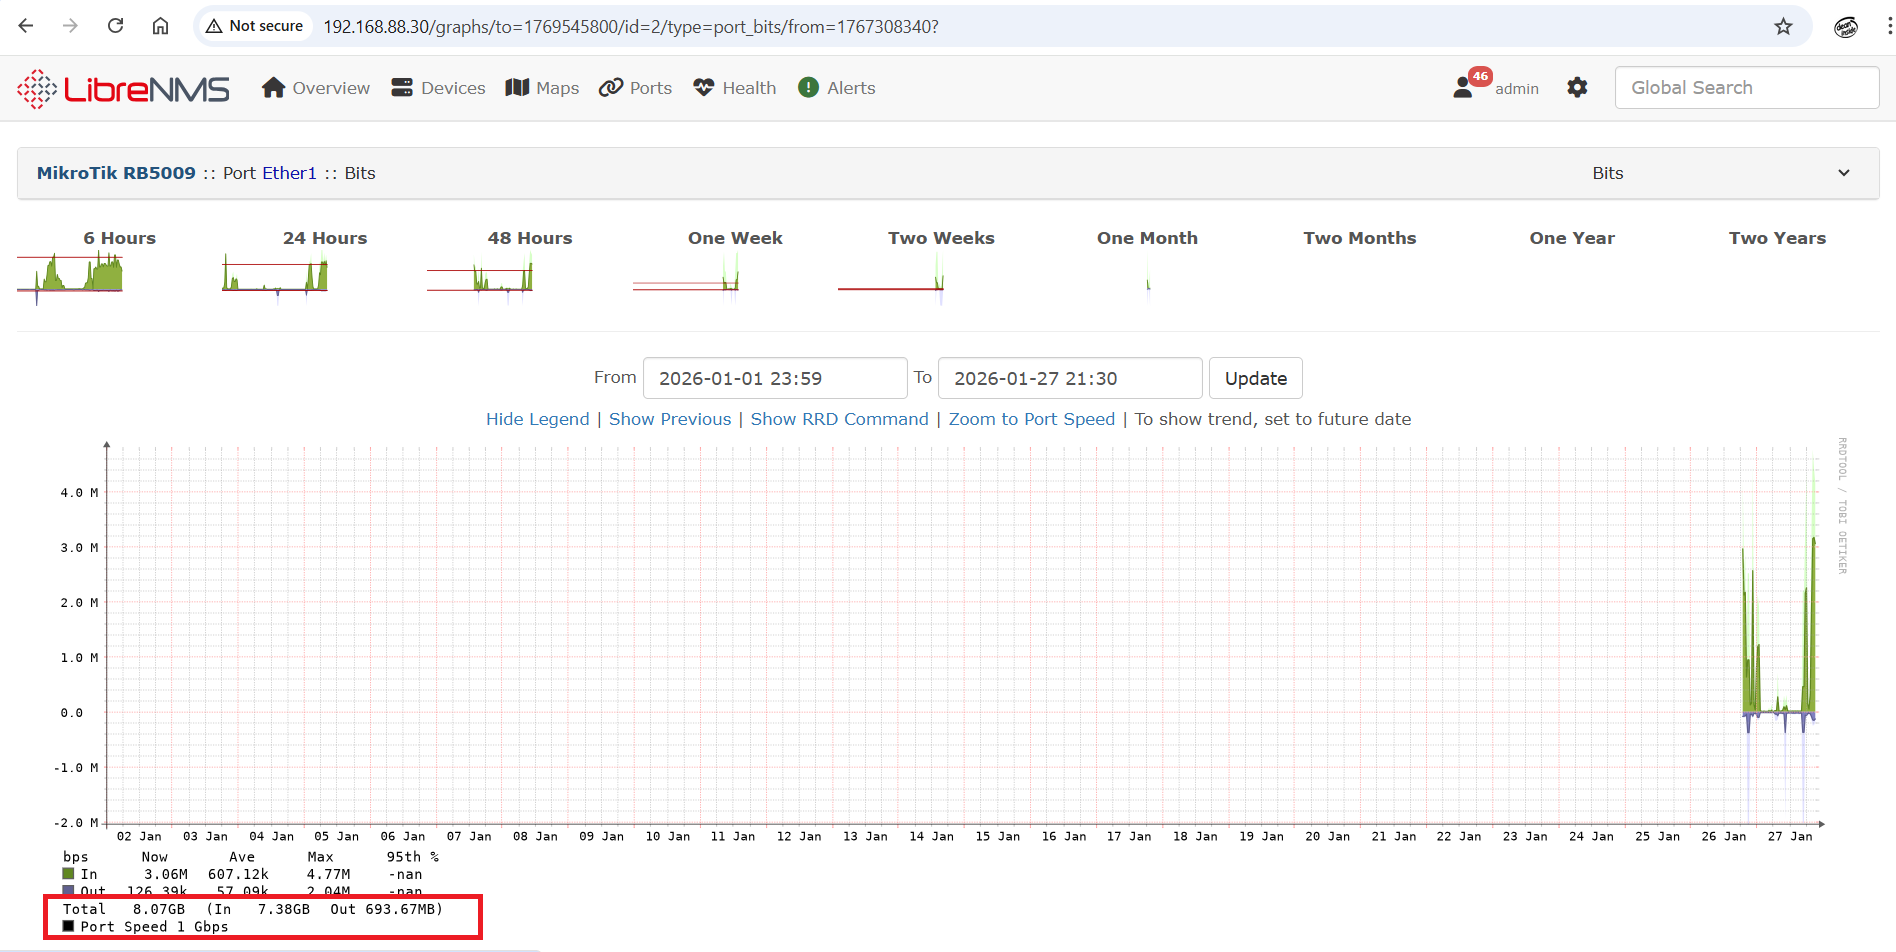Click the Alerts exclamation icon
This screenshot has height=952, width=1896.
808,88
